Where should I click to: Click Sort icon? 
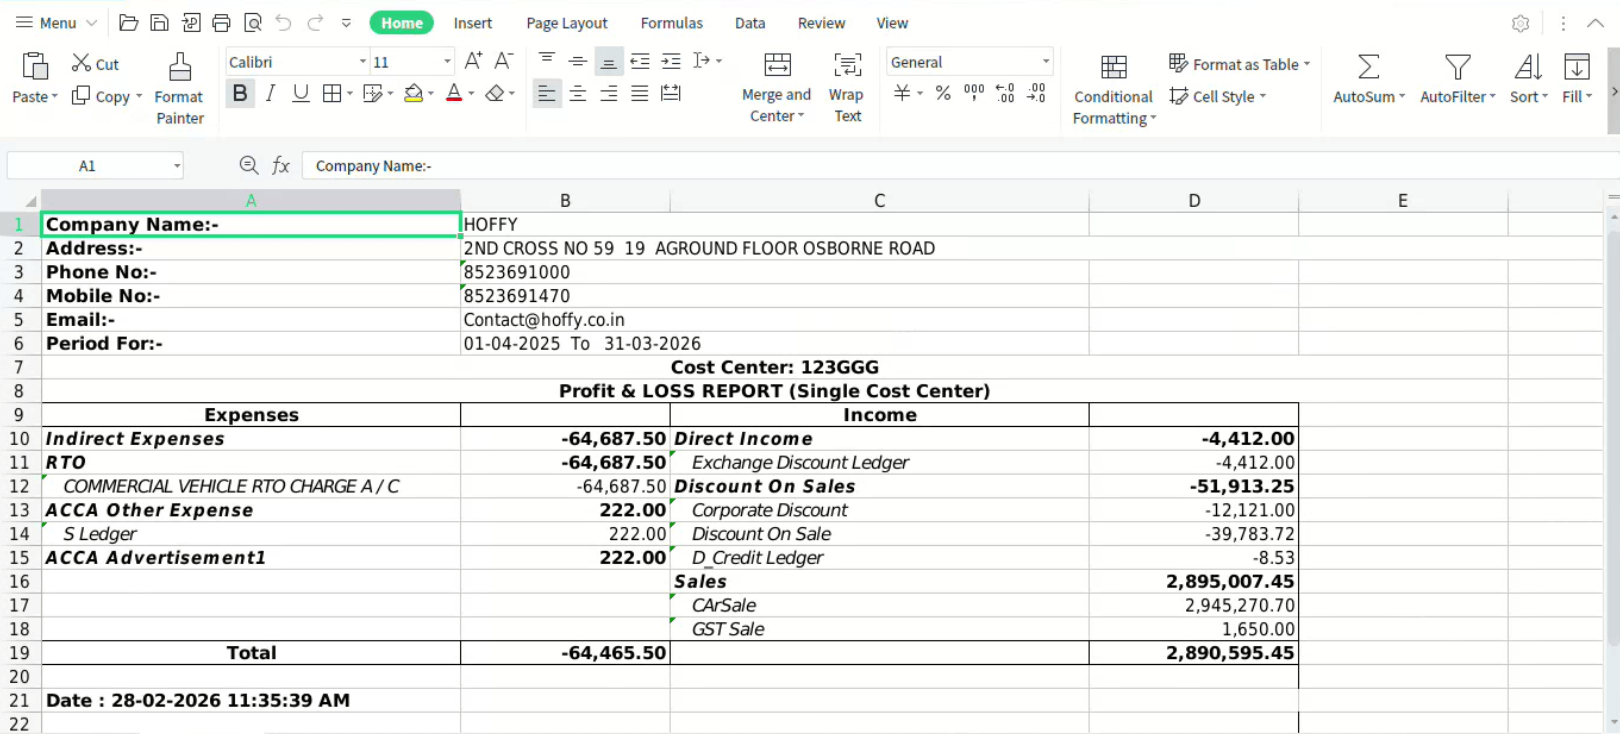click(1528, 67)
